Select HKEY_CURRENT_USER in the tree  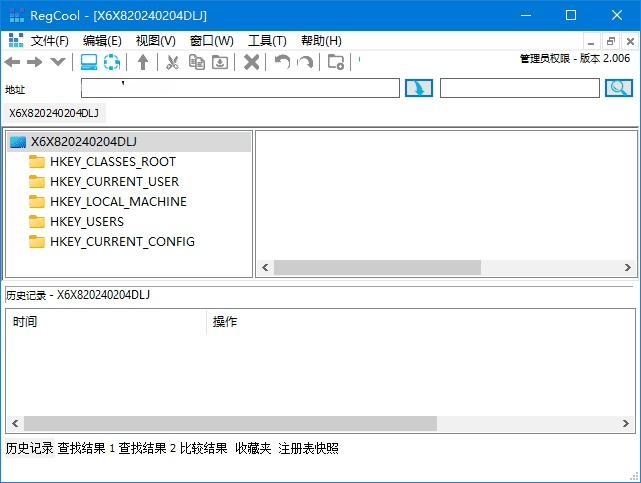[114, 182]
